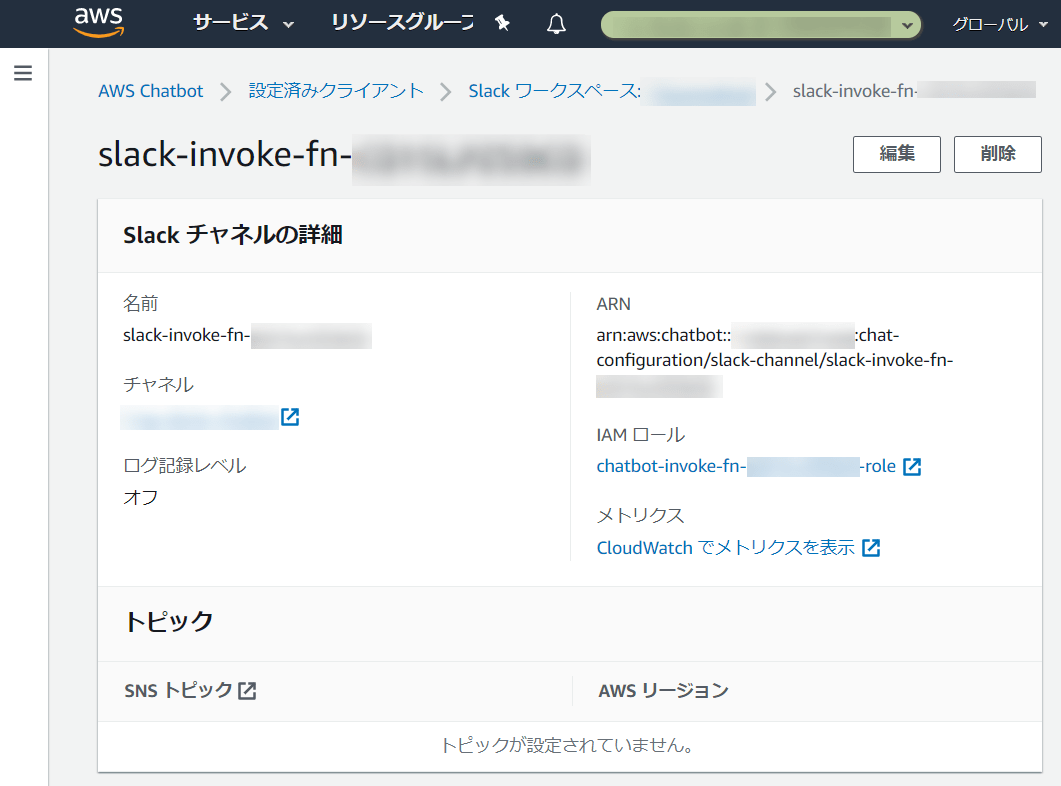This screenshot has height=786, width=1061.
Task: Open the chatbot-invoke-fn role link
Action: point(746,466)
